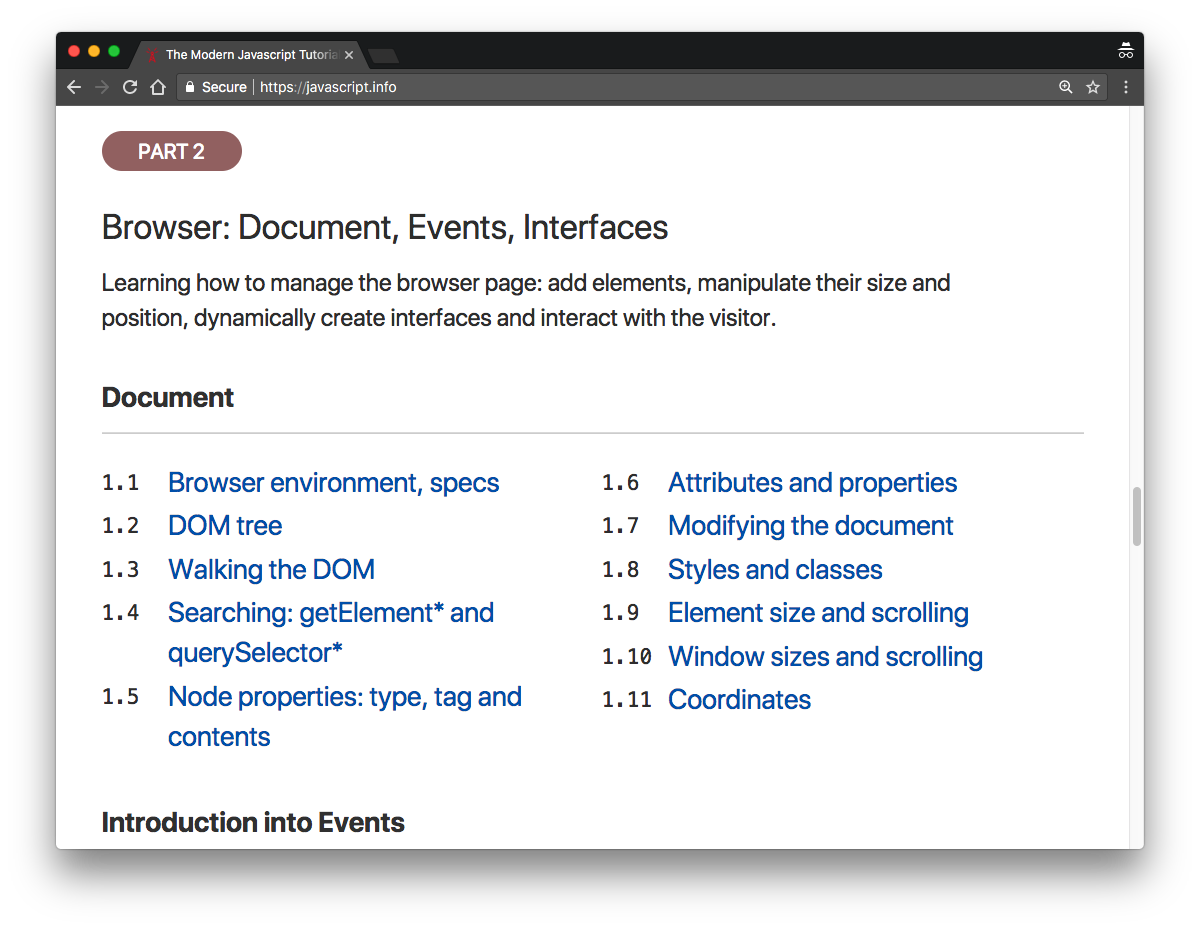Click chapter number 1.11

coord(627,699)
